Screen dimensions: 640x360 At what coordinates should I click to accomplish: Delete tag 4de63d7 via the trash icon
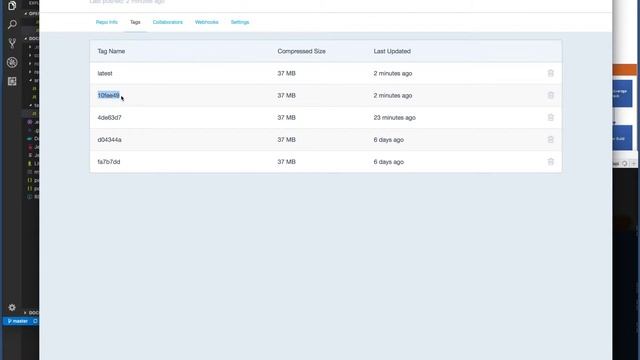tap(551, 118)
